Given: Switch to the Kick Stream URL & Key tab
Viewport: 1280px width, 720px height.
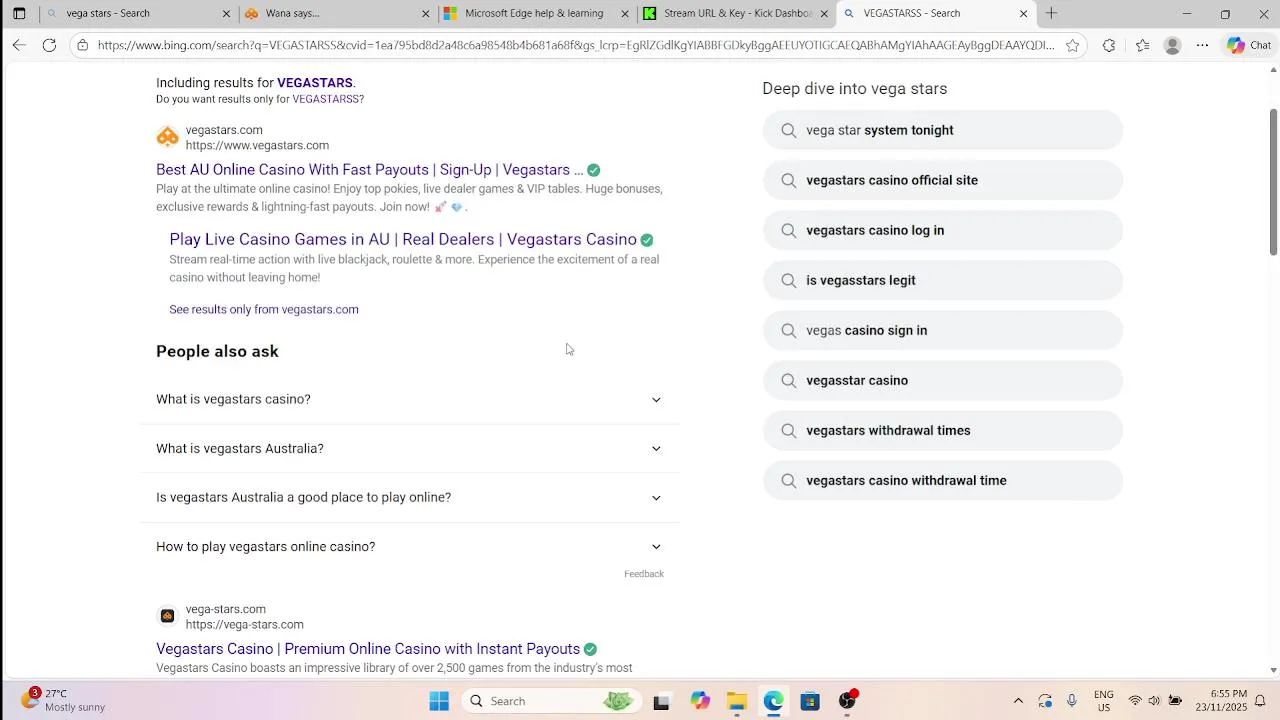Looking at the screenshot, I should tap(736, 13).
